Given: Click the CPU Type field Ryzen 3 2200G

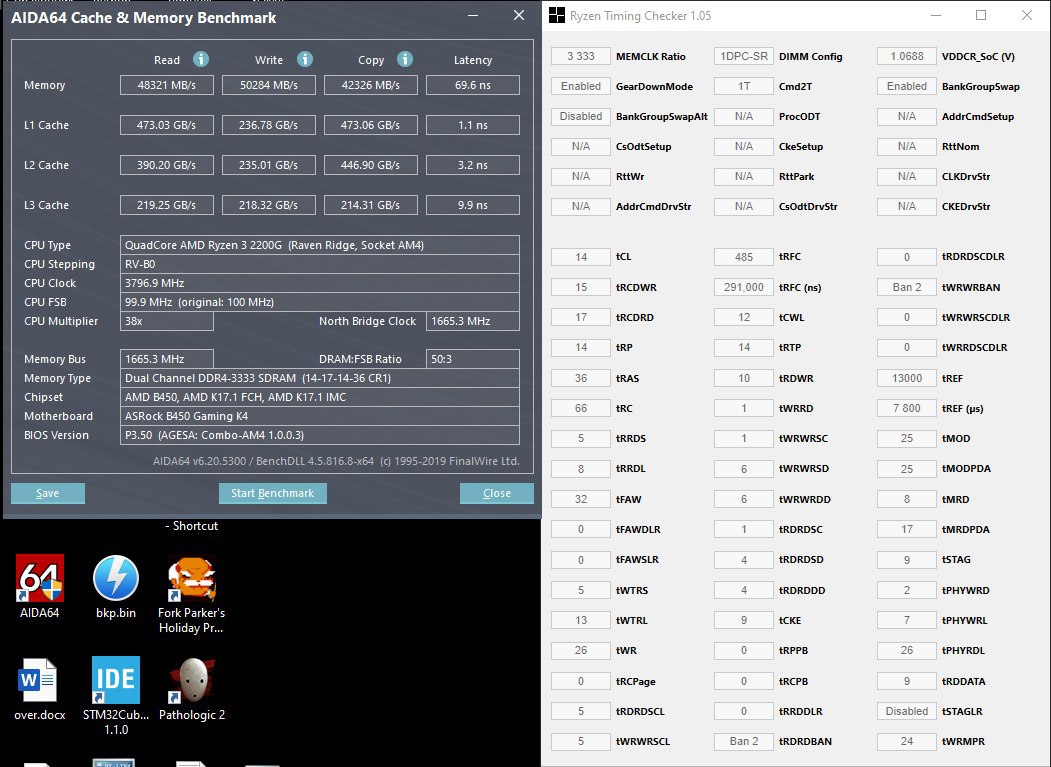Looking at the screenshot, I should pos(320,245).
